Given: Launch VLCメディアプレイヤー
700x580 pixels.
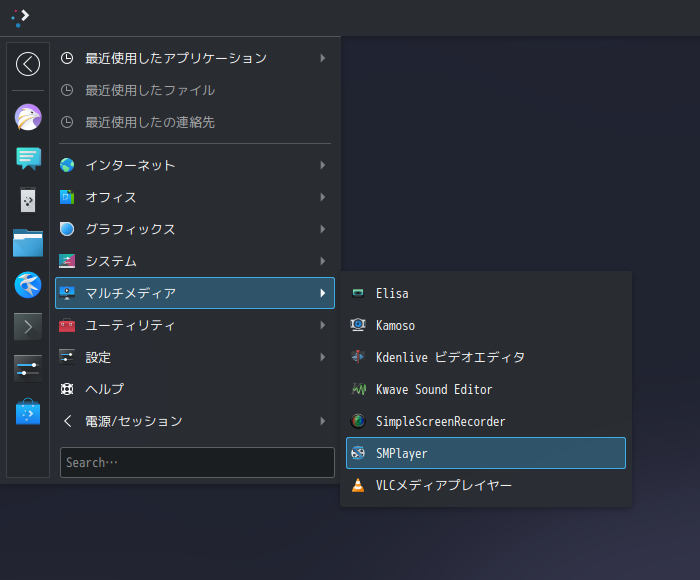Looking at the screenshot, I should (x=486, y=485).
